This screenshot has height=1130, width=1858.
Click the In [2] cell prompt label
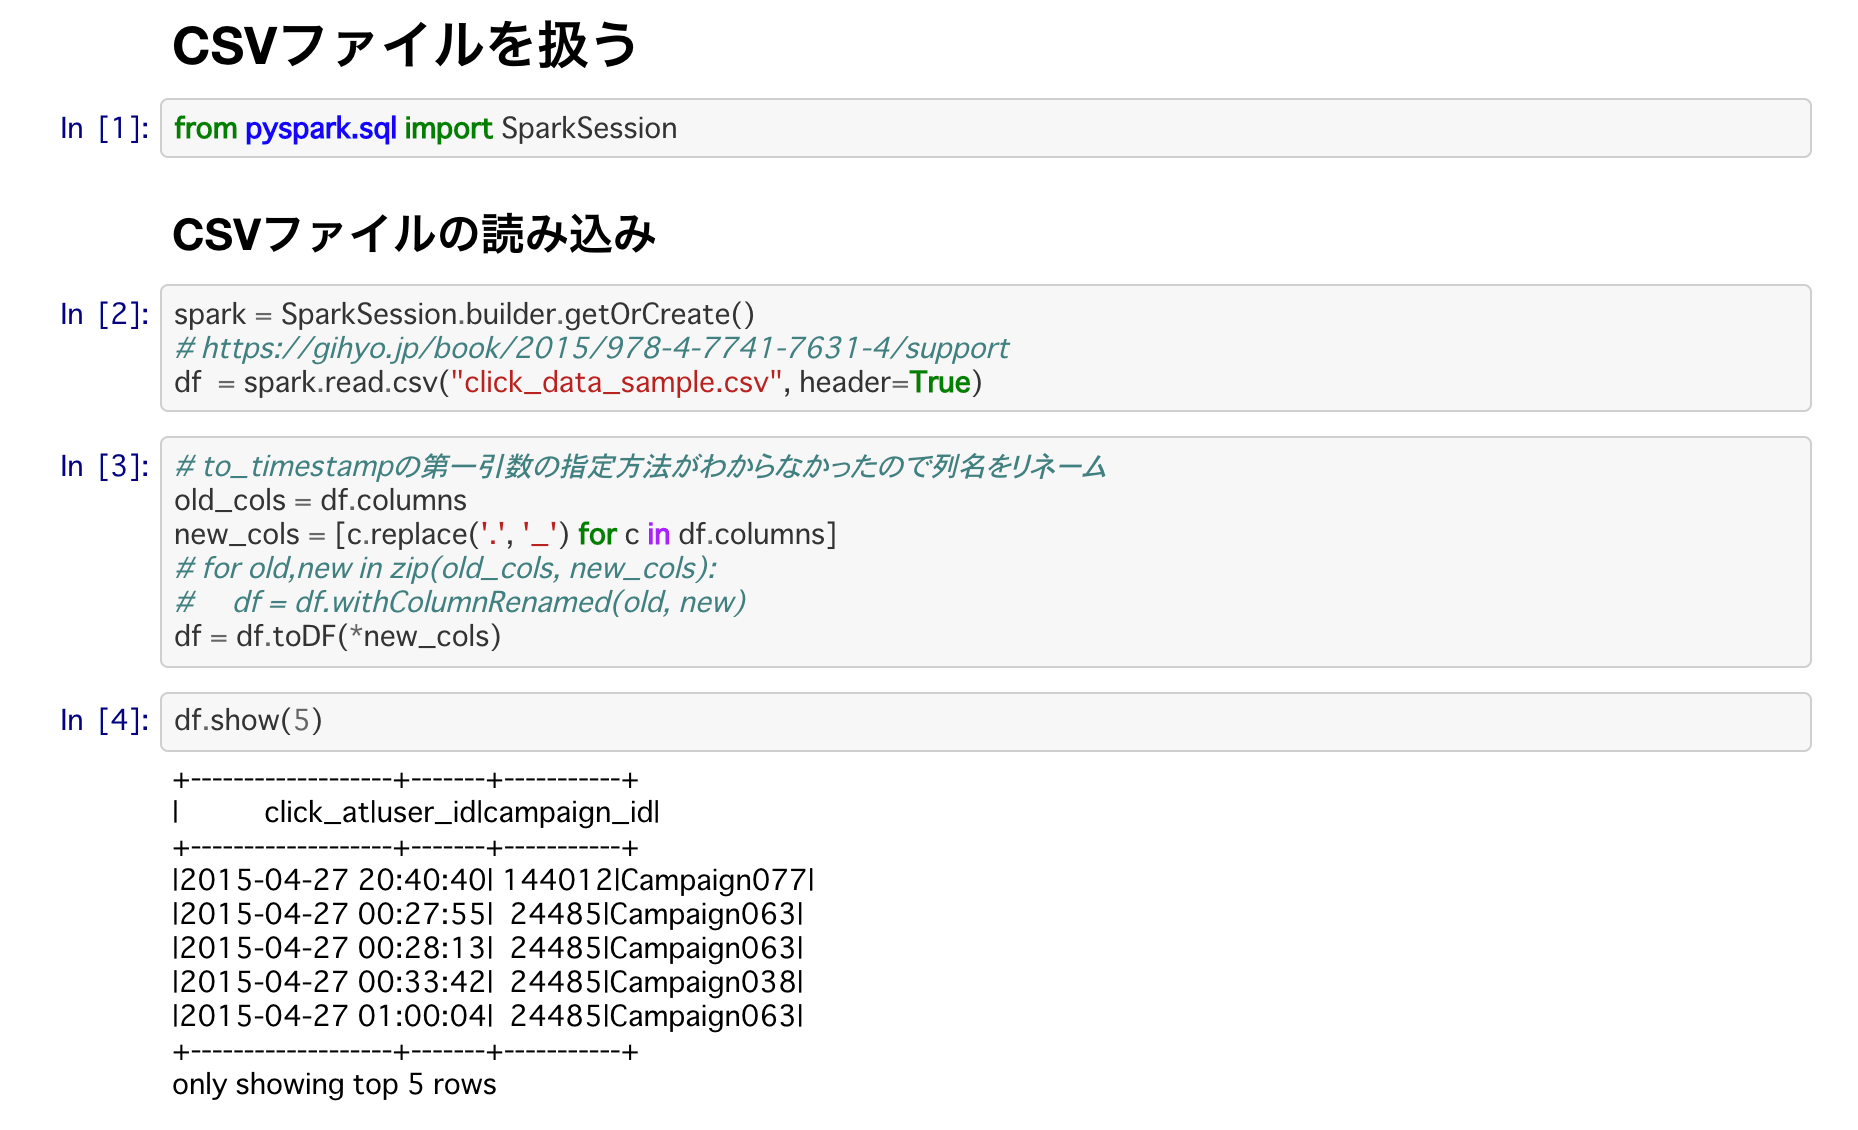click(103, 313)
